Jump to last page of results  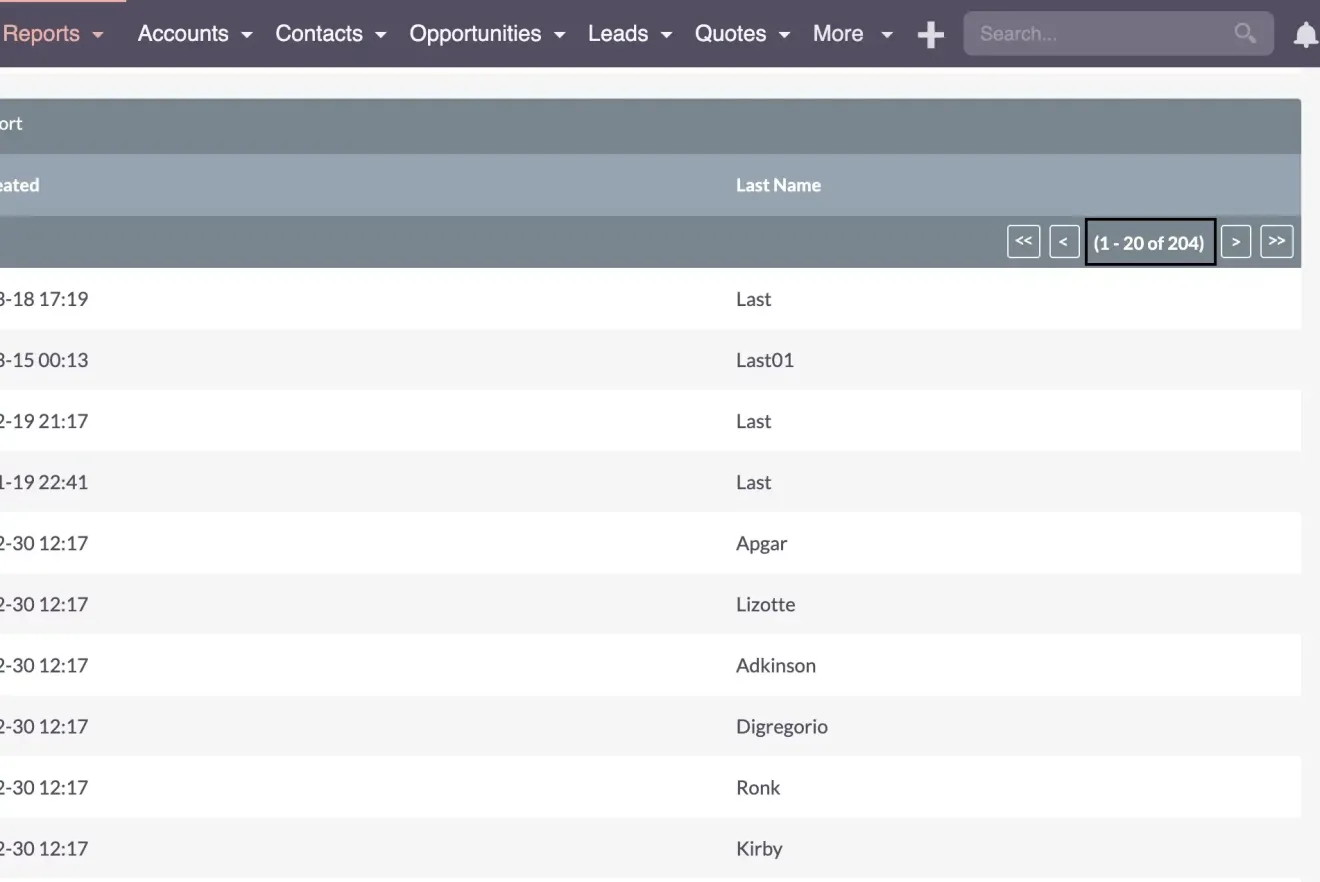1277,242
